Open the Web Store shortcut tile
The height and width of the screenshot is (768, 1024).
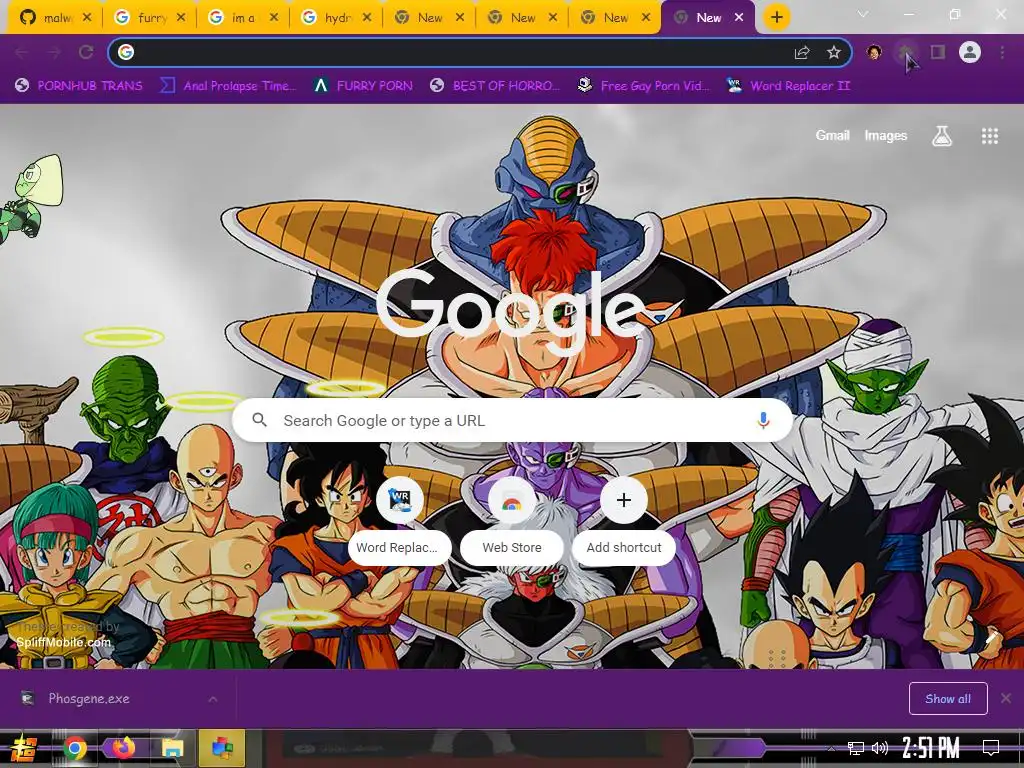(x=511, y=520)
